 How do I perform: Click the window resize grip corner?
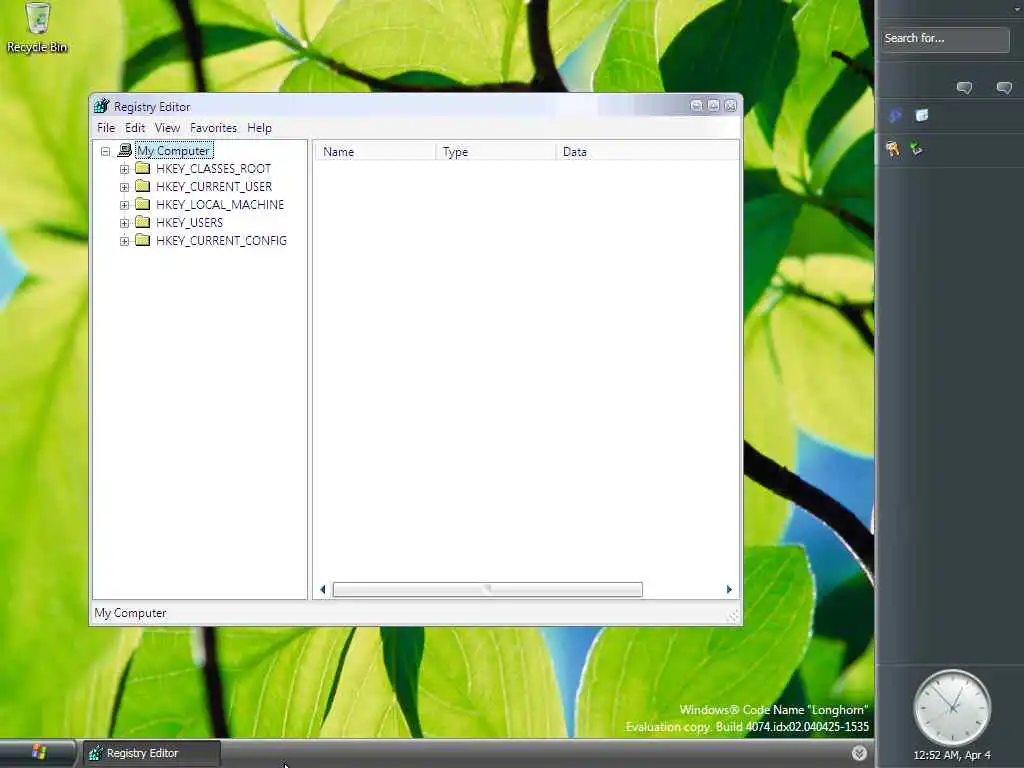click(x=733, y=615)
